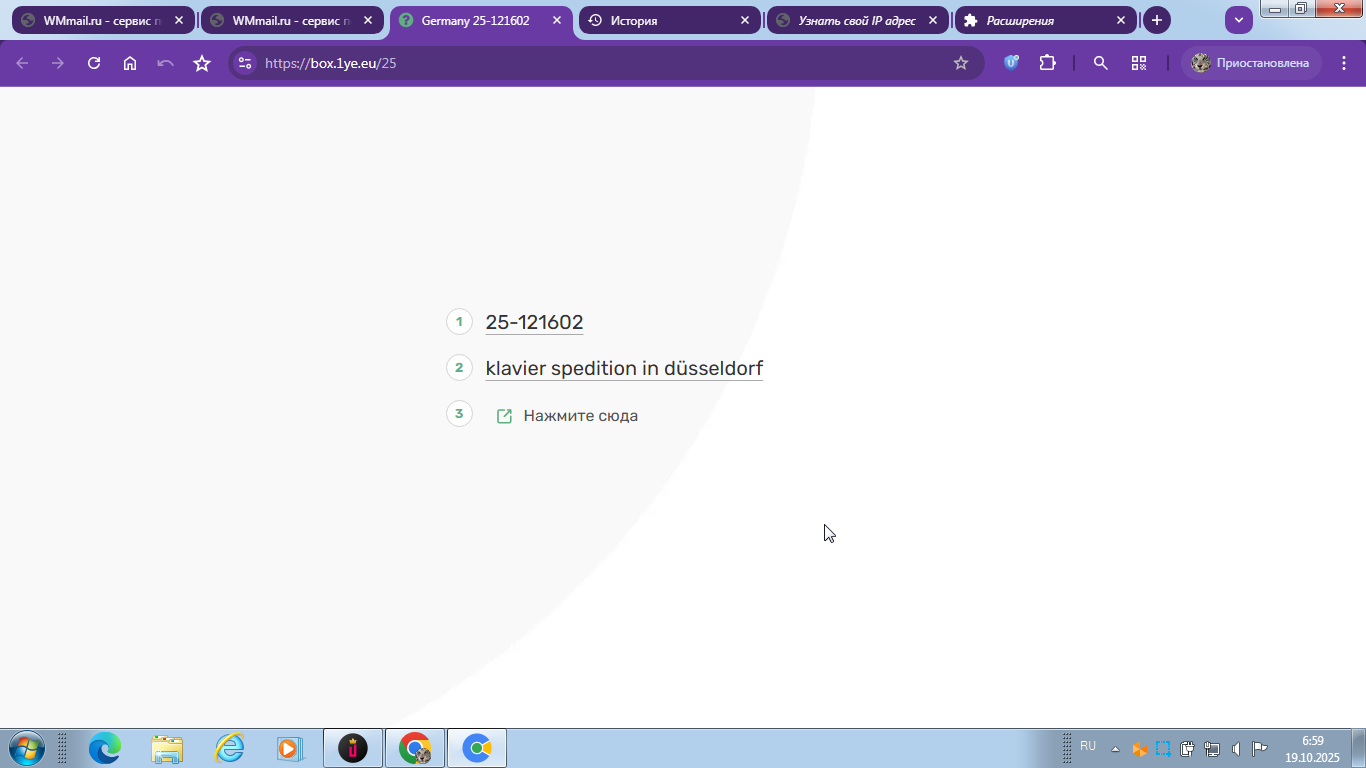Launch Internet Explorer from taskbar
Viewport: 1366px width, 768px height.
point(229,748)
